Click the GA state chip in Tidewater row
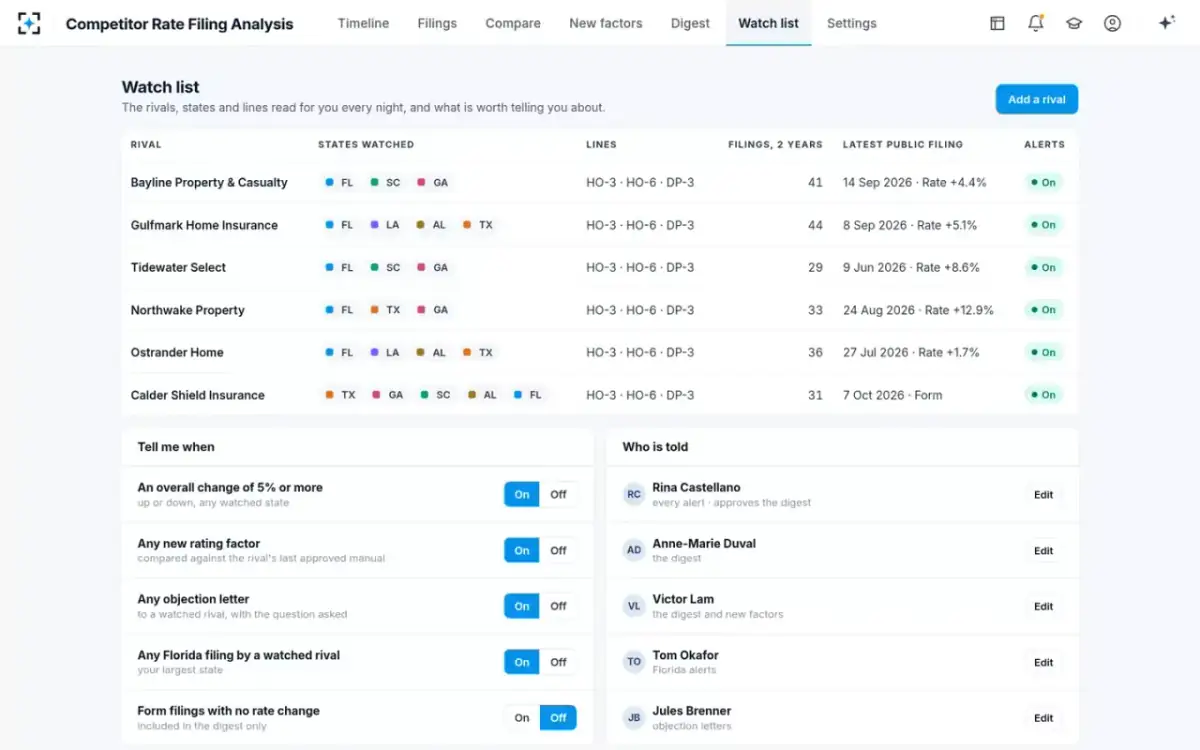 [x=433, y=268]
